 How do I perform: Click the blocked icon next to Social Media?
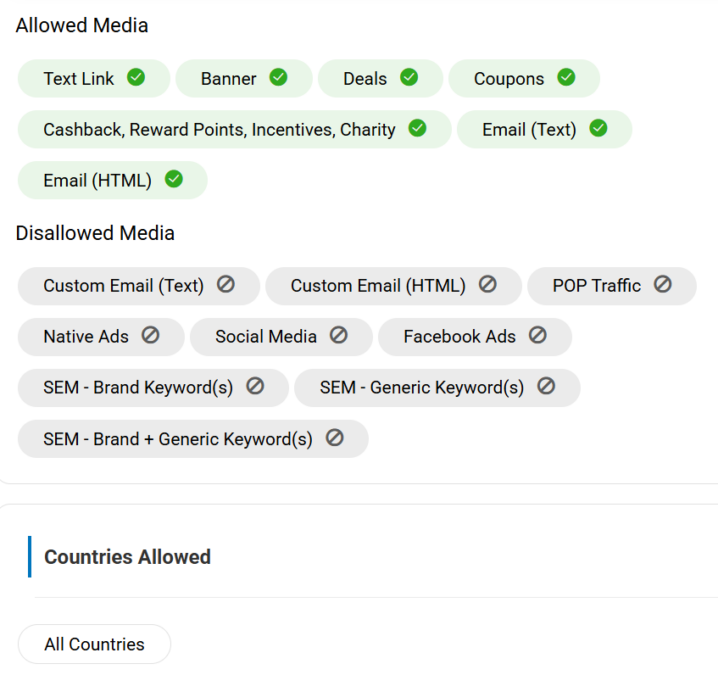339,336
